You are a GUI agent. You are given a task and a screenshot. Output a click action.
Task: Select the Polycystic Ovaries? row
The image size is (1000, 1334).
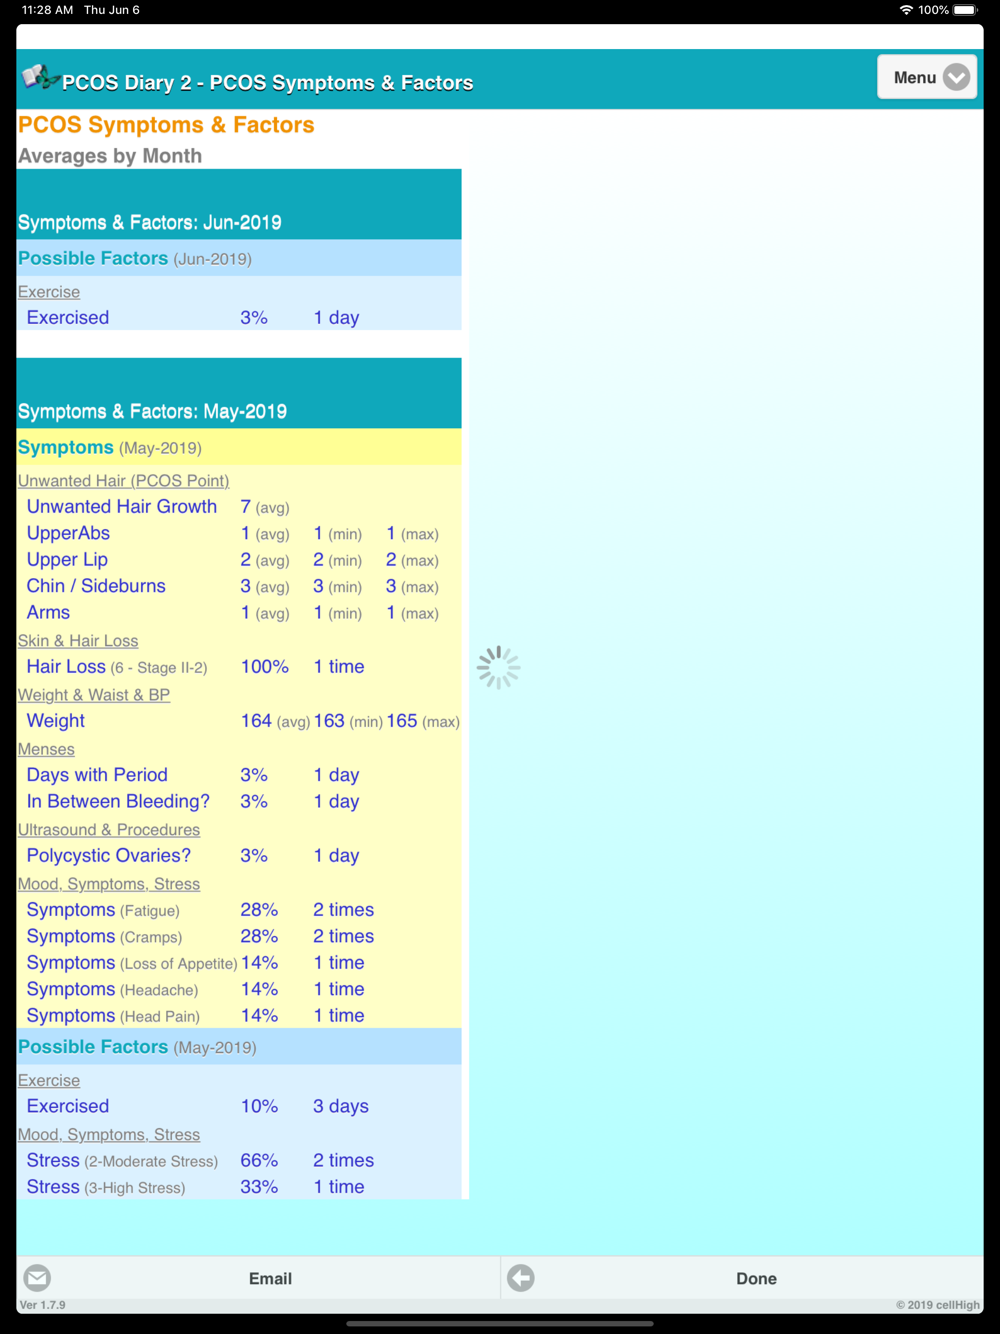pyautogui.click(x=239, y=856)
